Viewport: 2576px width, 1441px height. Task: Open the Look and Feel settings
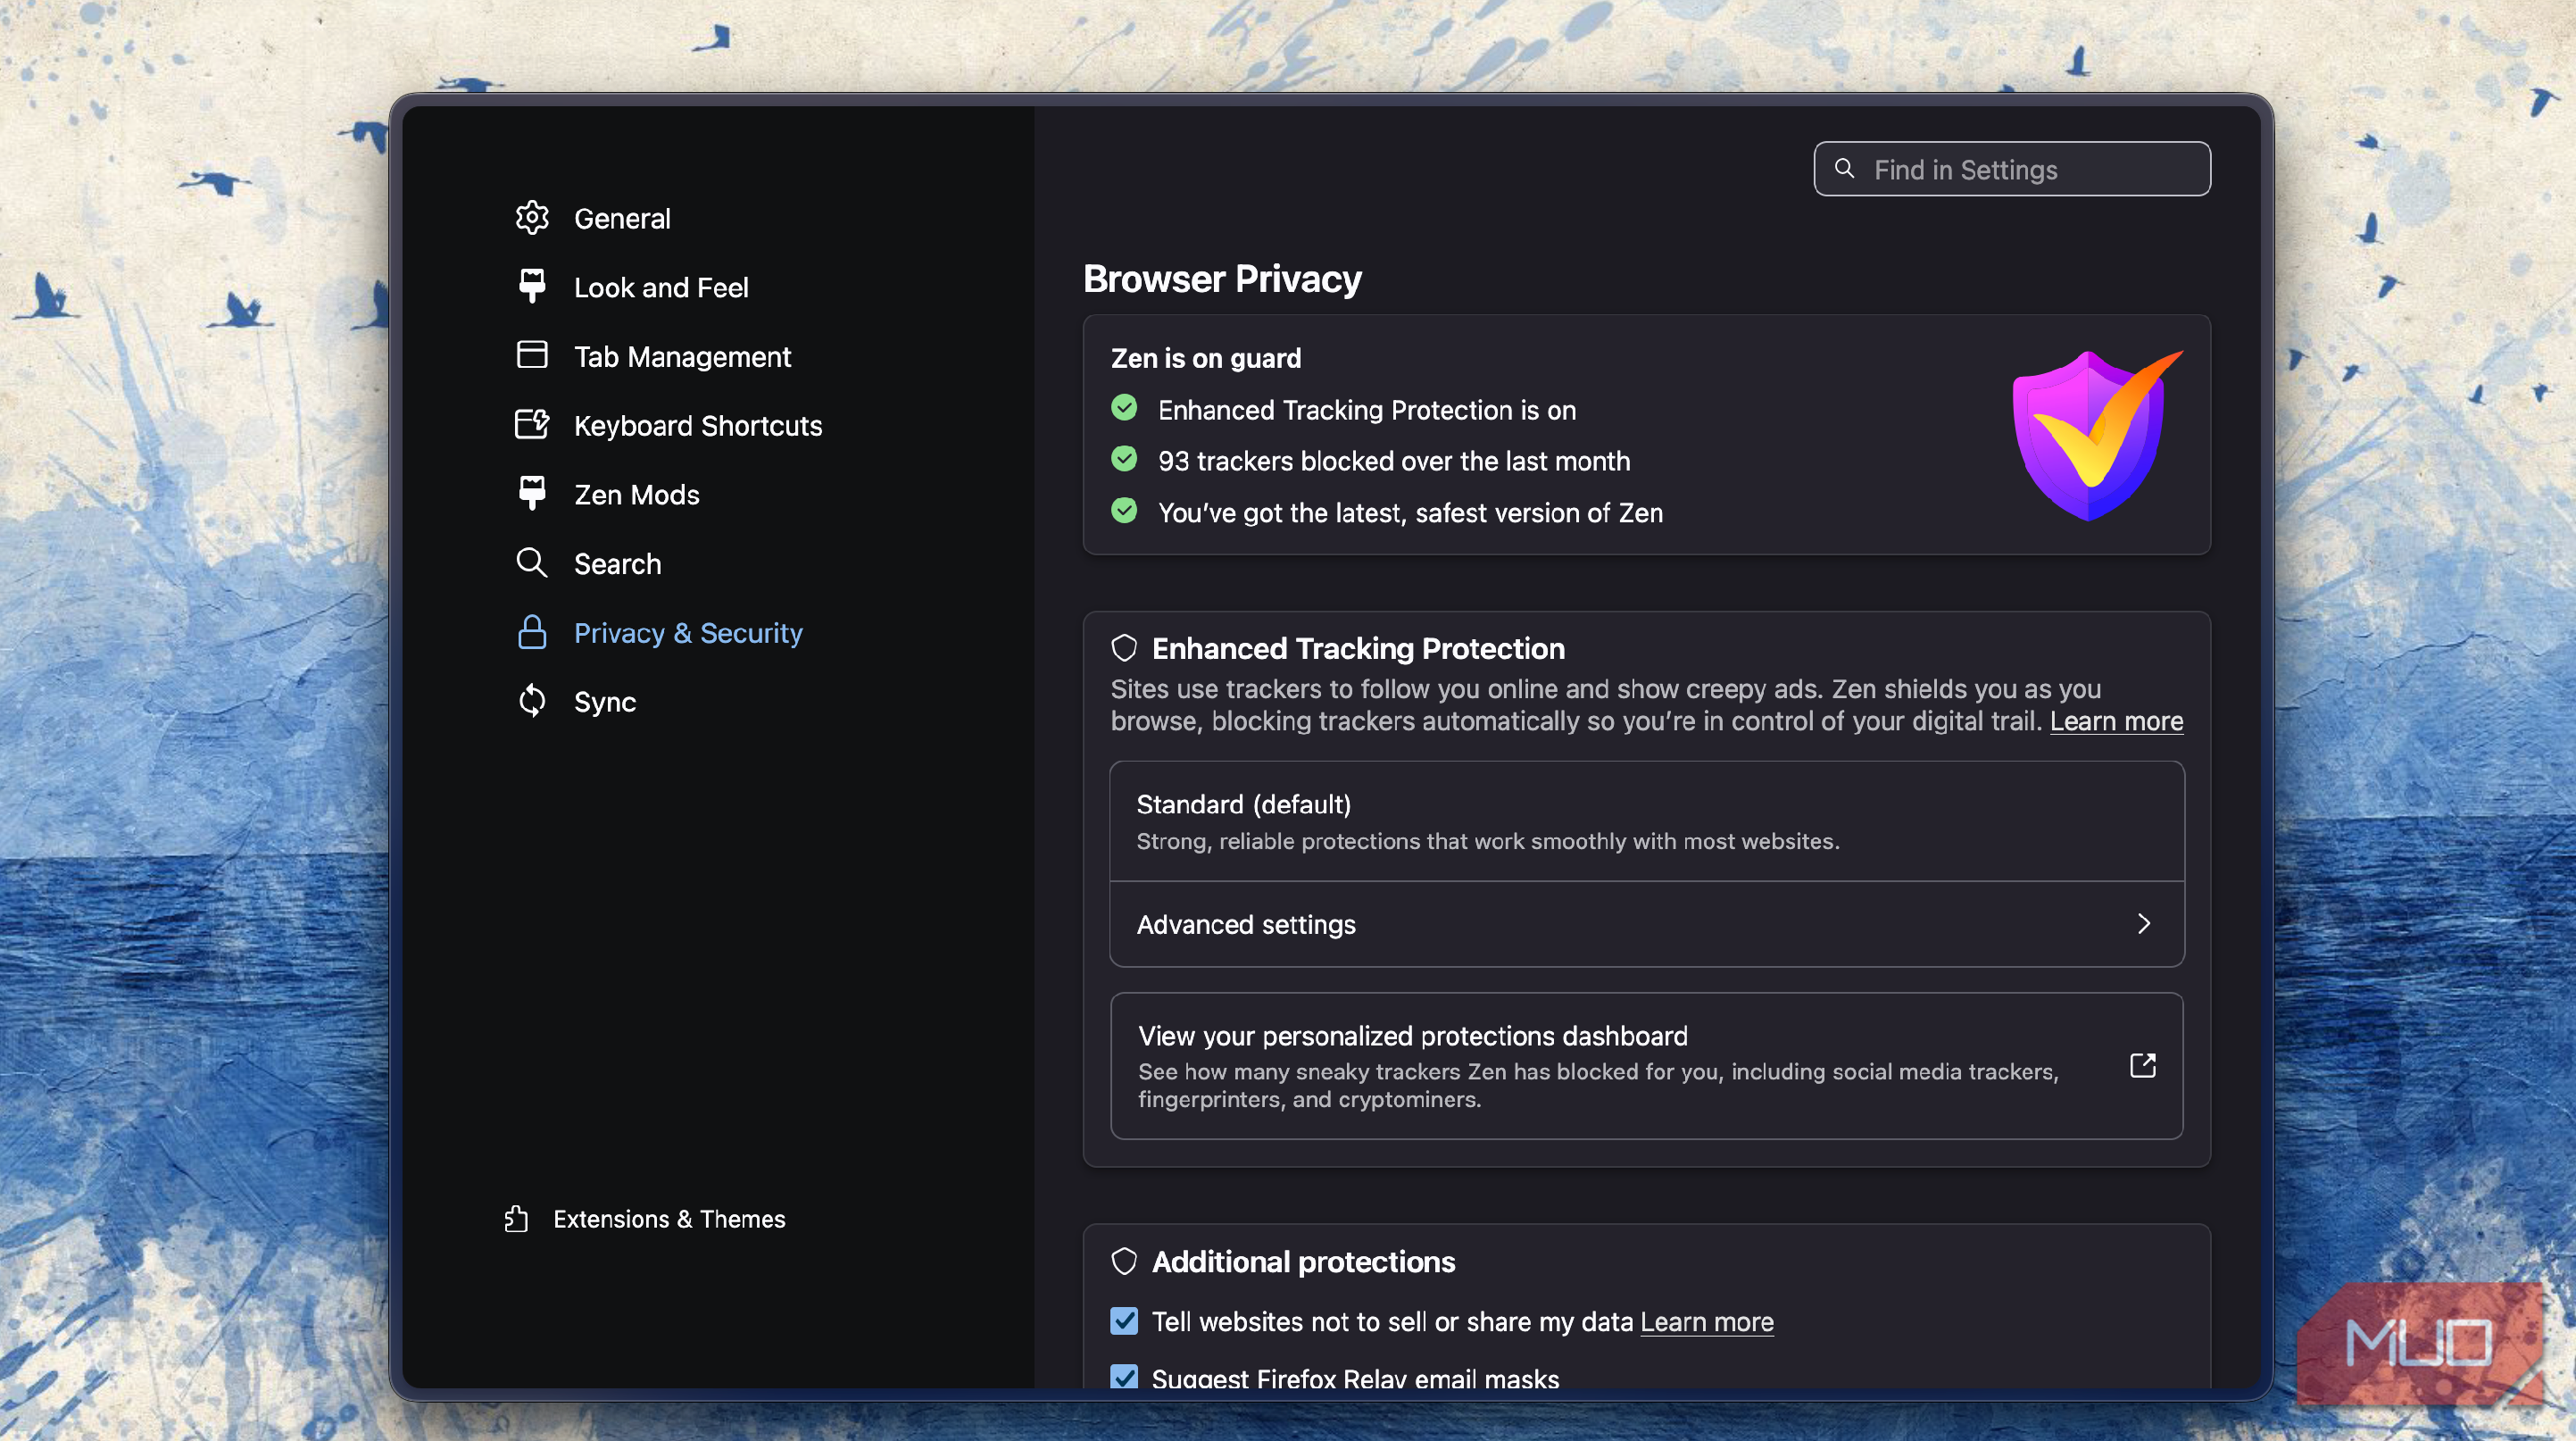click(661, 287)
